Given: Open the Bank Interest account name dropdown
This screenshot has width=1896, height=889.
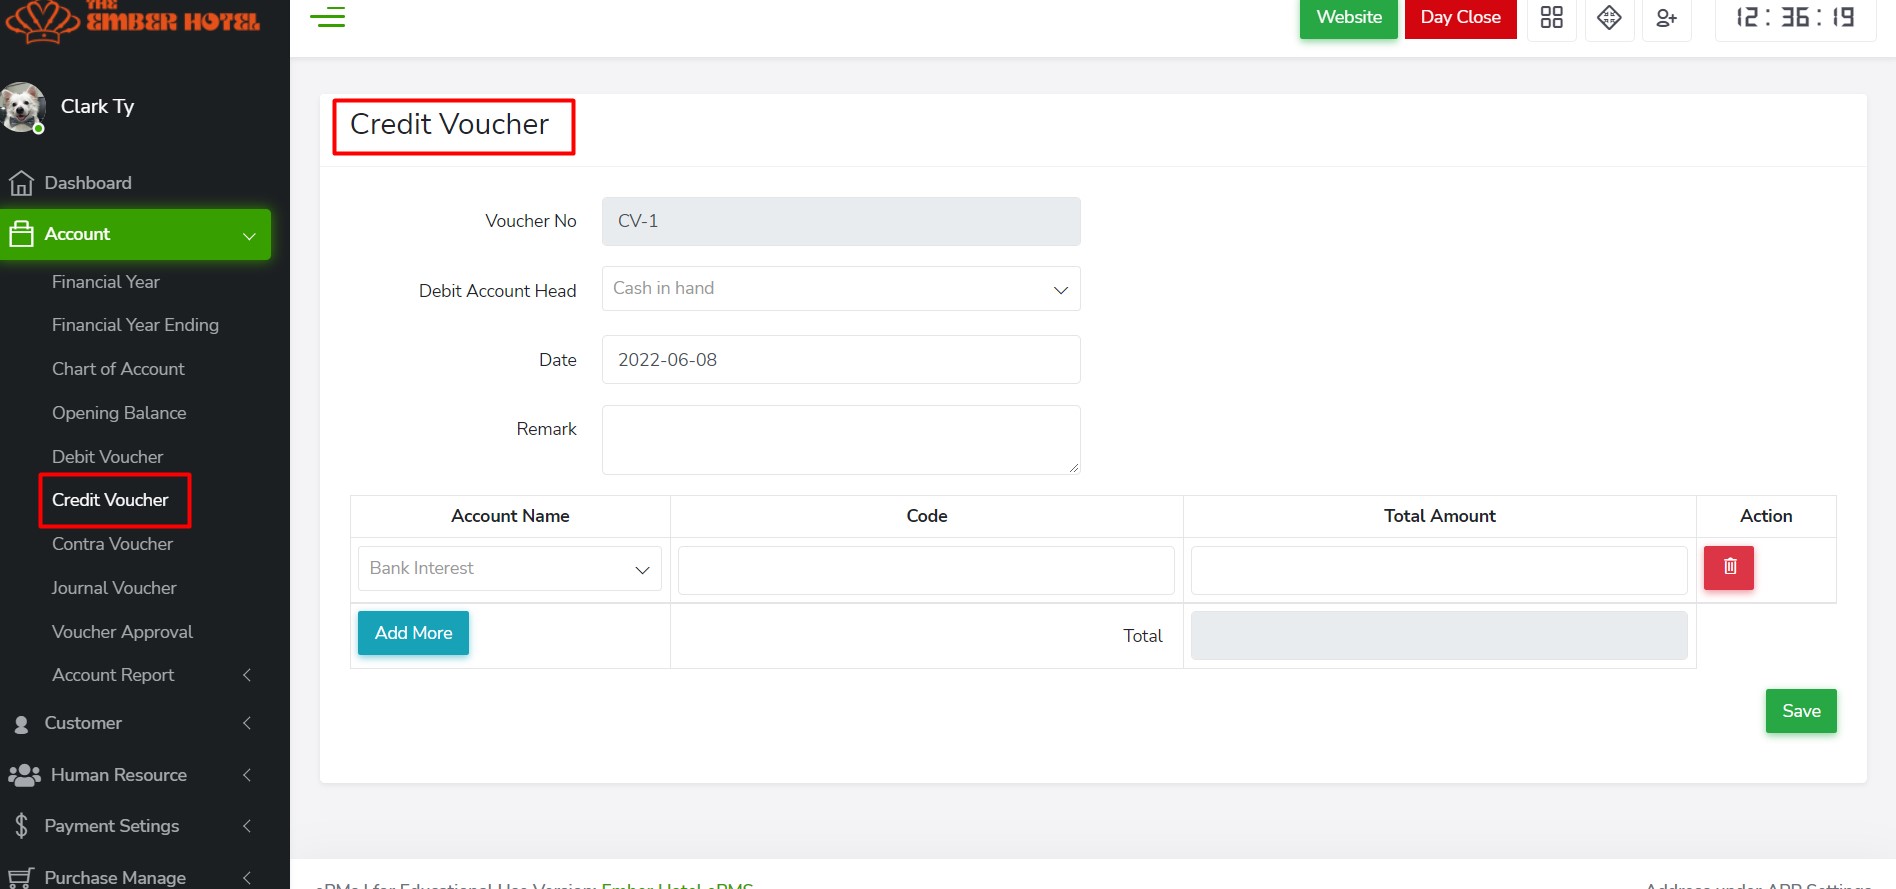Looking at the screenshot, I should click(510, 569).
